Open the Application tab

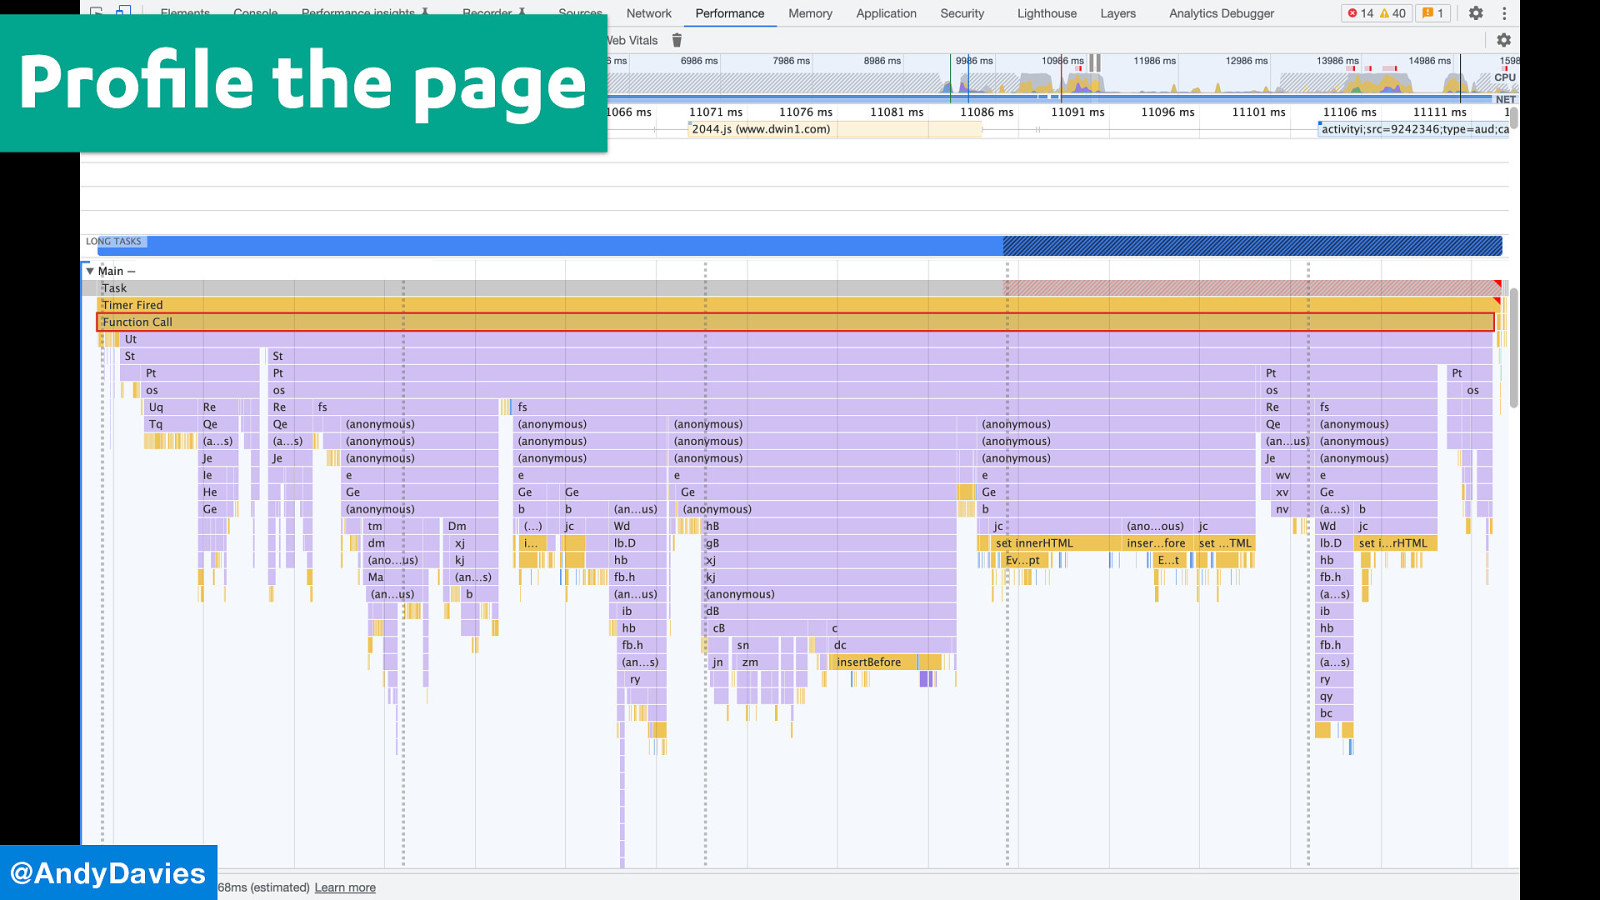click(886, 13)
